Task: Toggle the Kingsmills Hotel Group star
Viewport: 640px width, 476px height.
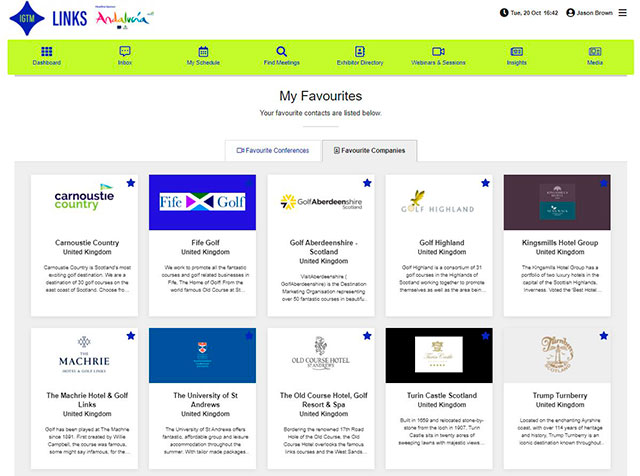Action: coord(604,183)
